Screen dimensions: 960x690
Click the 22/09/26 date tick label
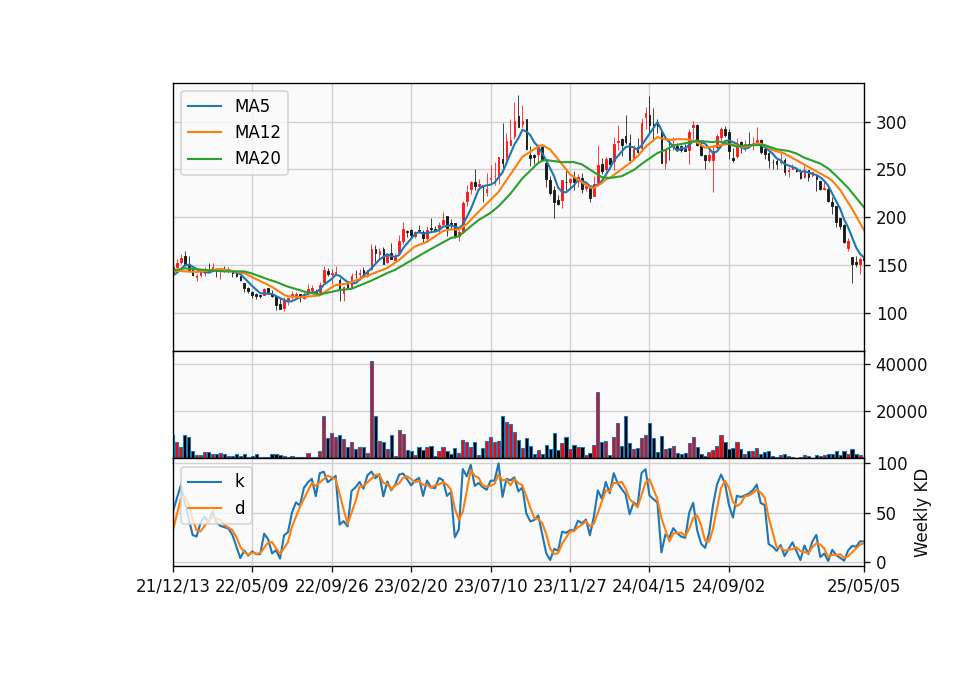pyautogui.click(x=332, y=586)
